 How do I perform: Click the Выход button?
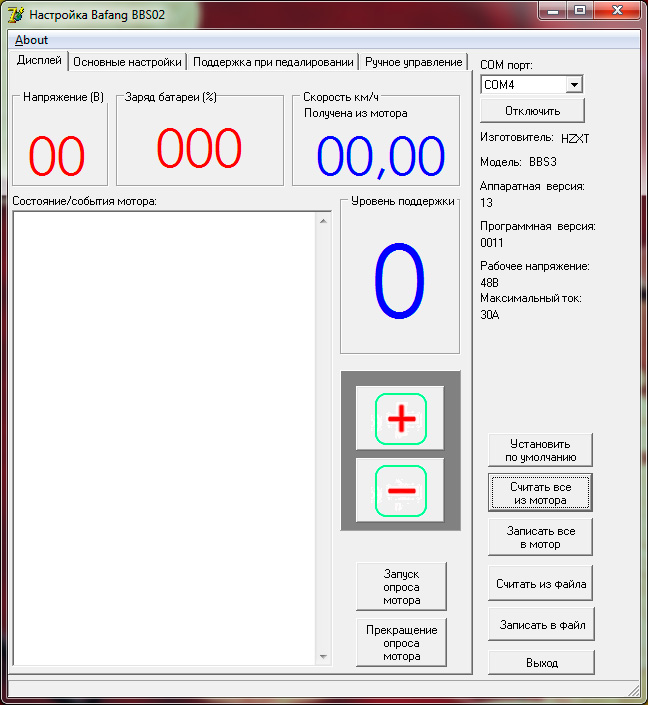tap(541, 663)
